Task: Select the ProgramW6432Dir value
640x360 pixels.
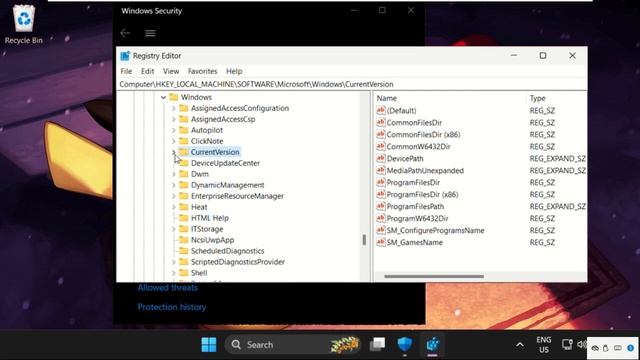Action: (x=417, y=218)
